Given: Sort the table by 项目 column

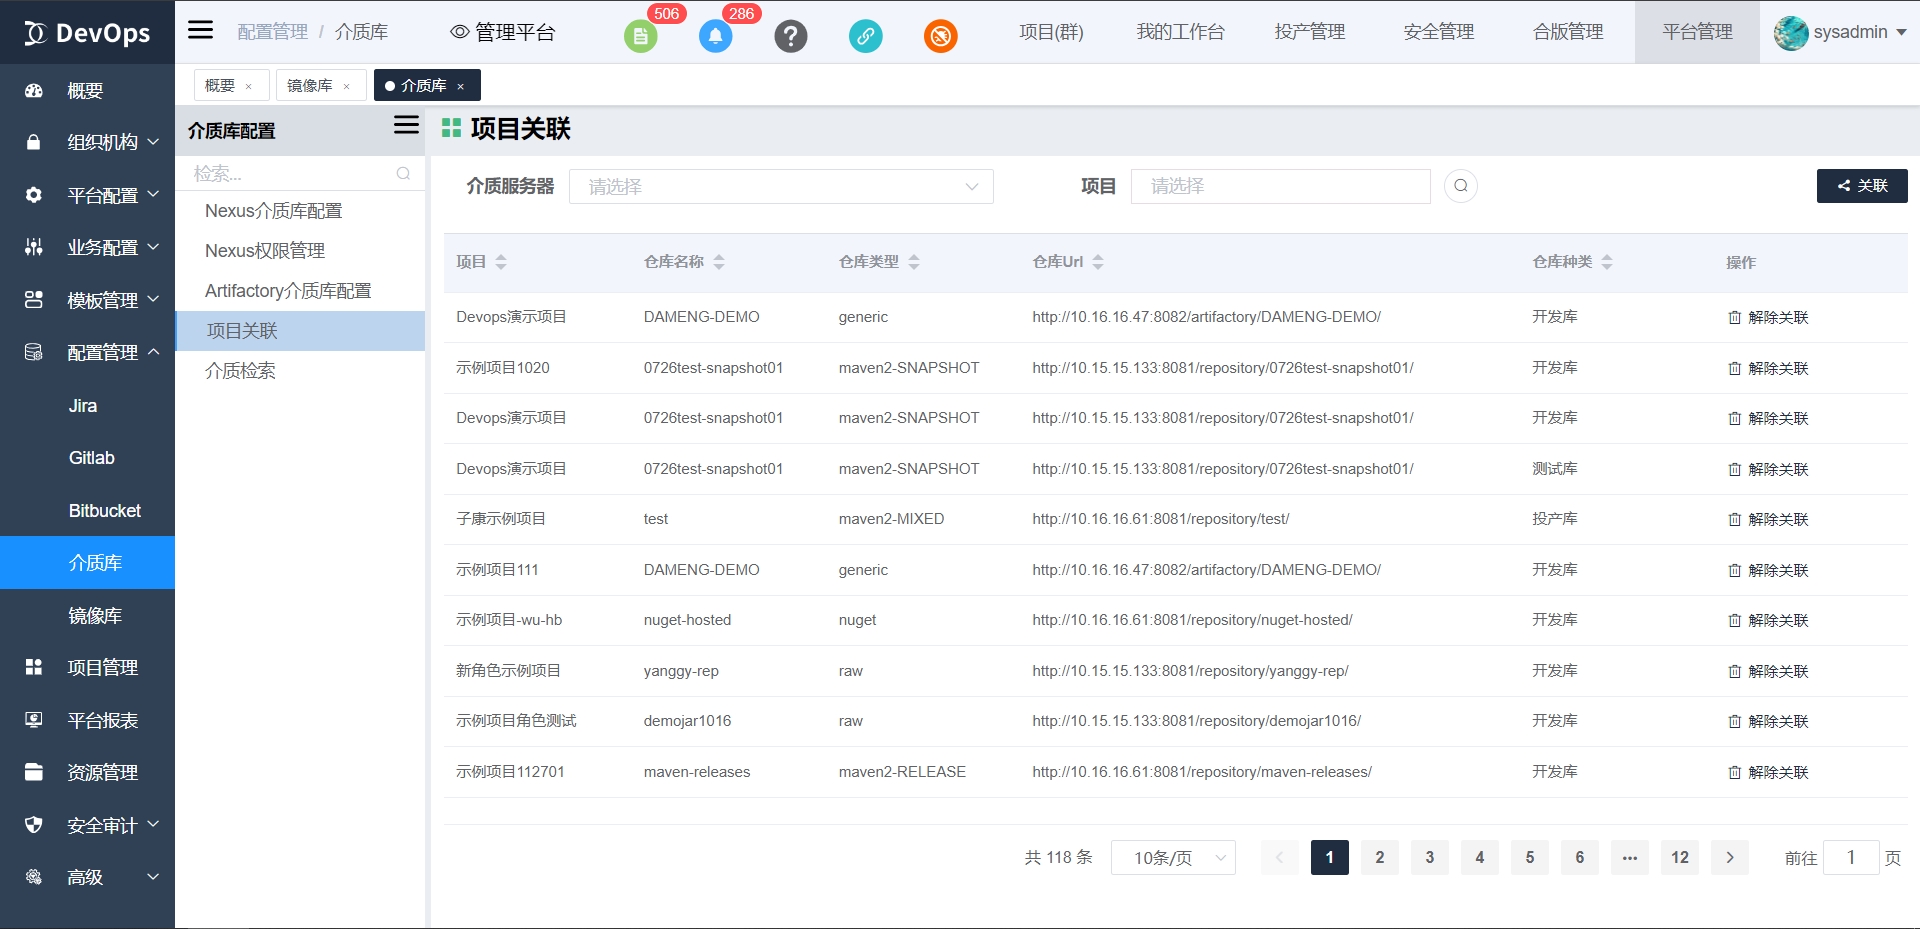Looking at the screenshot, I should (501, 262).
